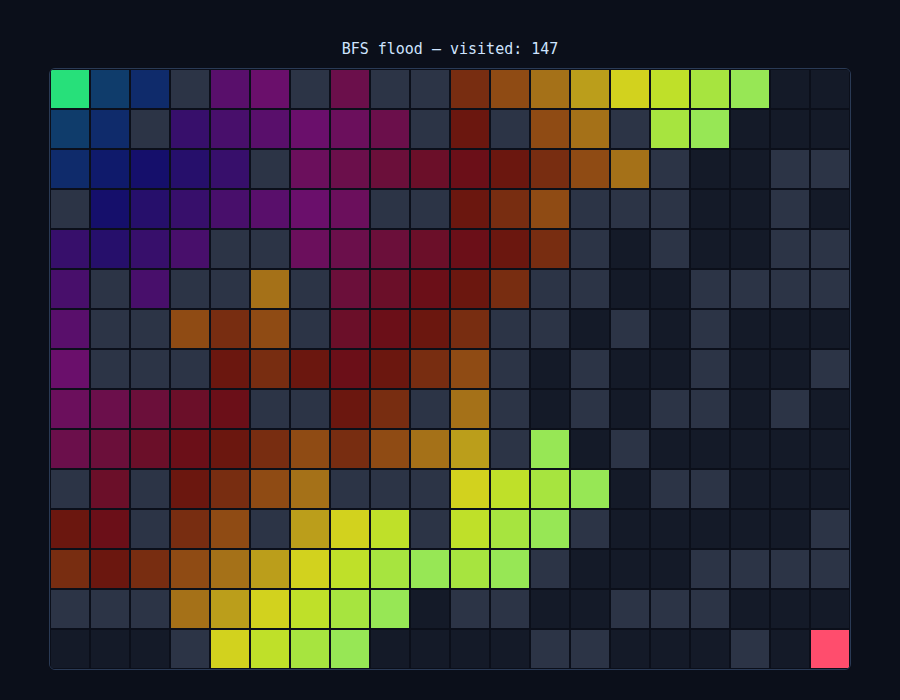Click the dark cell in the grid's bottom-left corner
Viewport: 900px width, 700px height.
[x=70, y=649]
